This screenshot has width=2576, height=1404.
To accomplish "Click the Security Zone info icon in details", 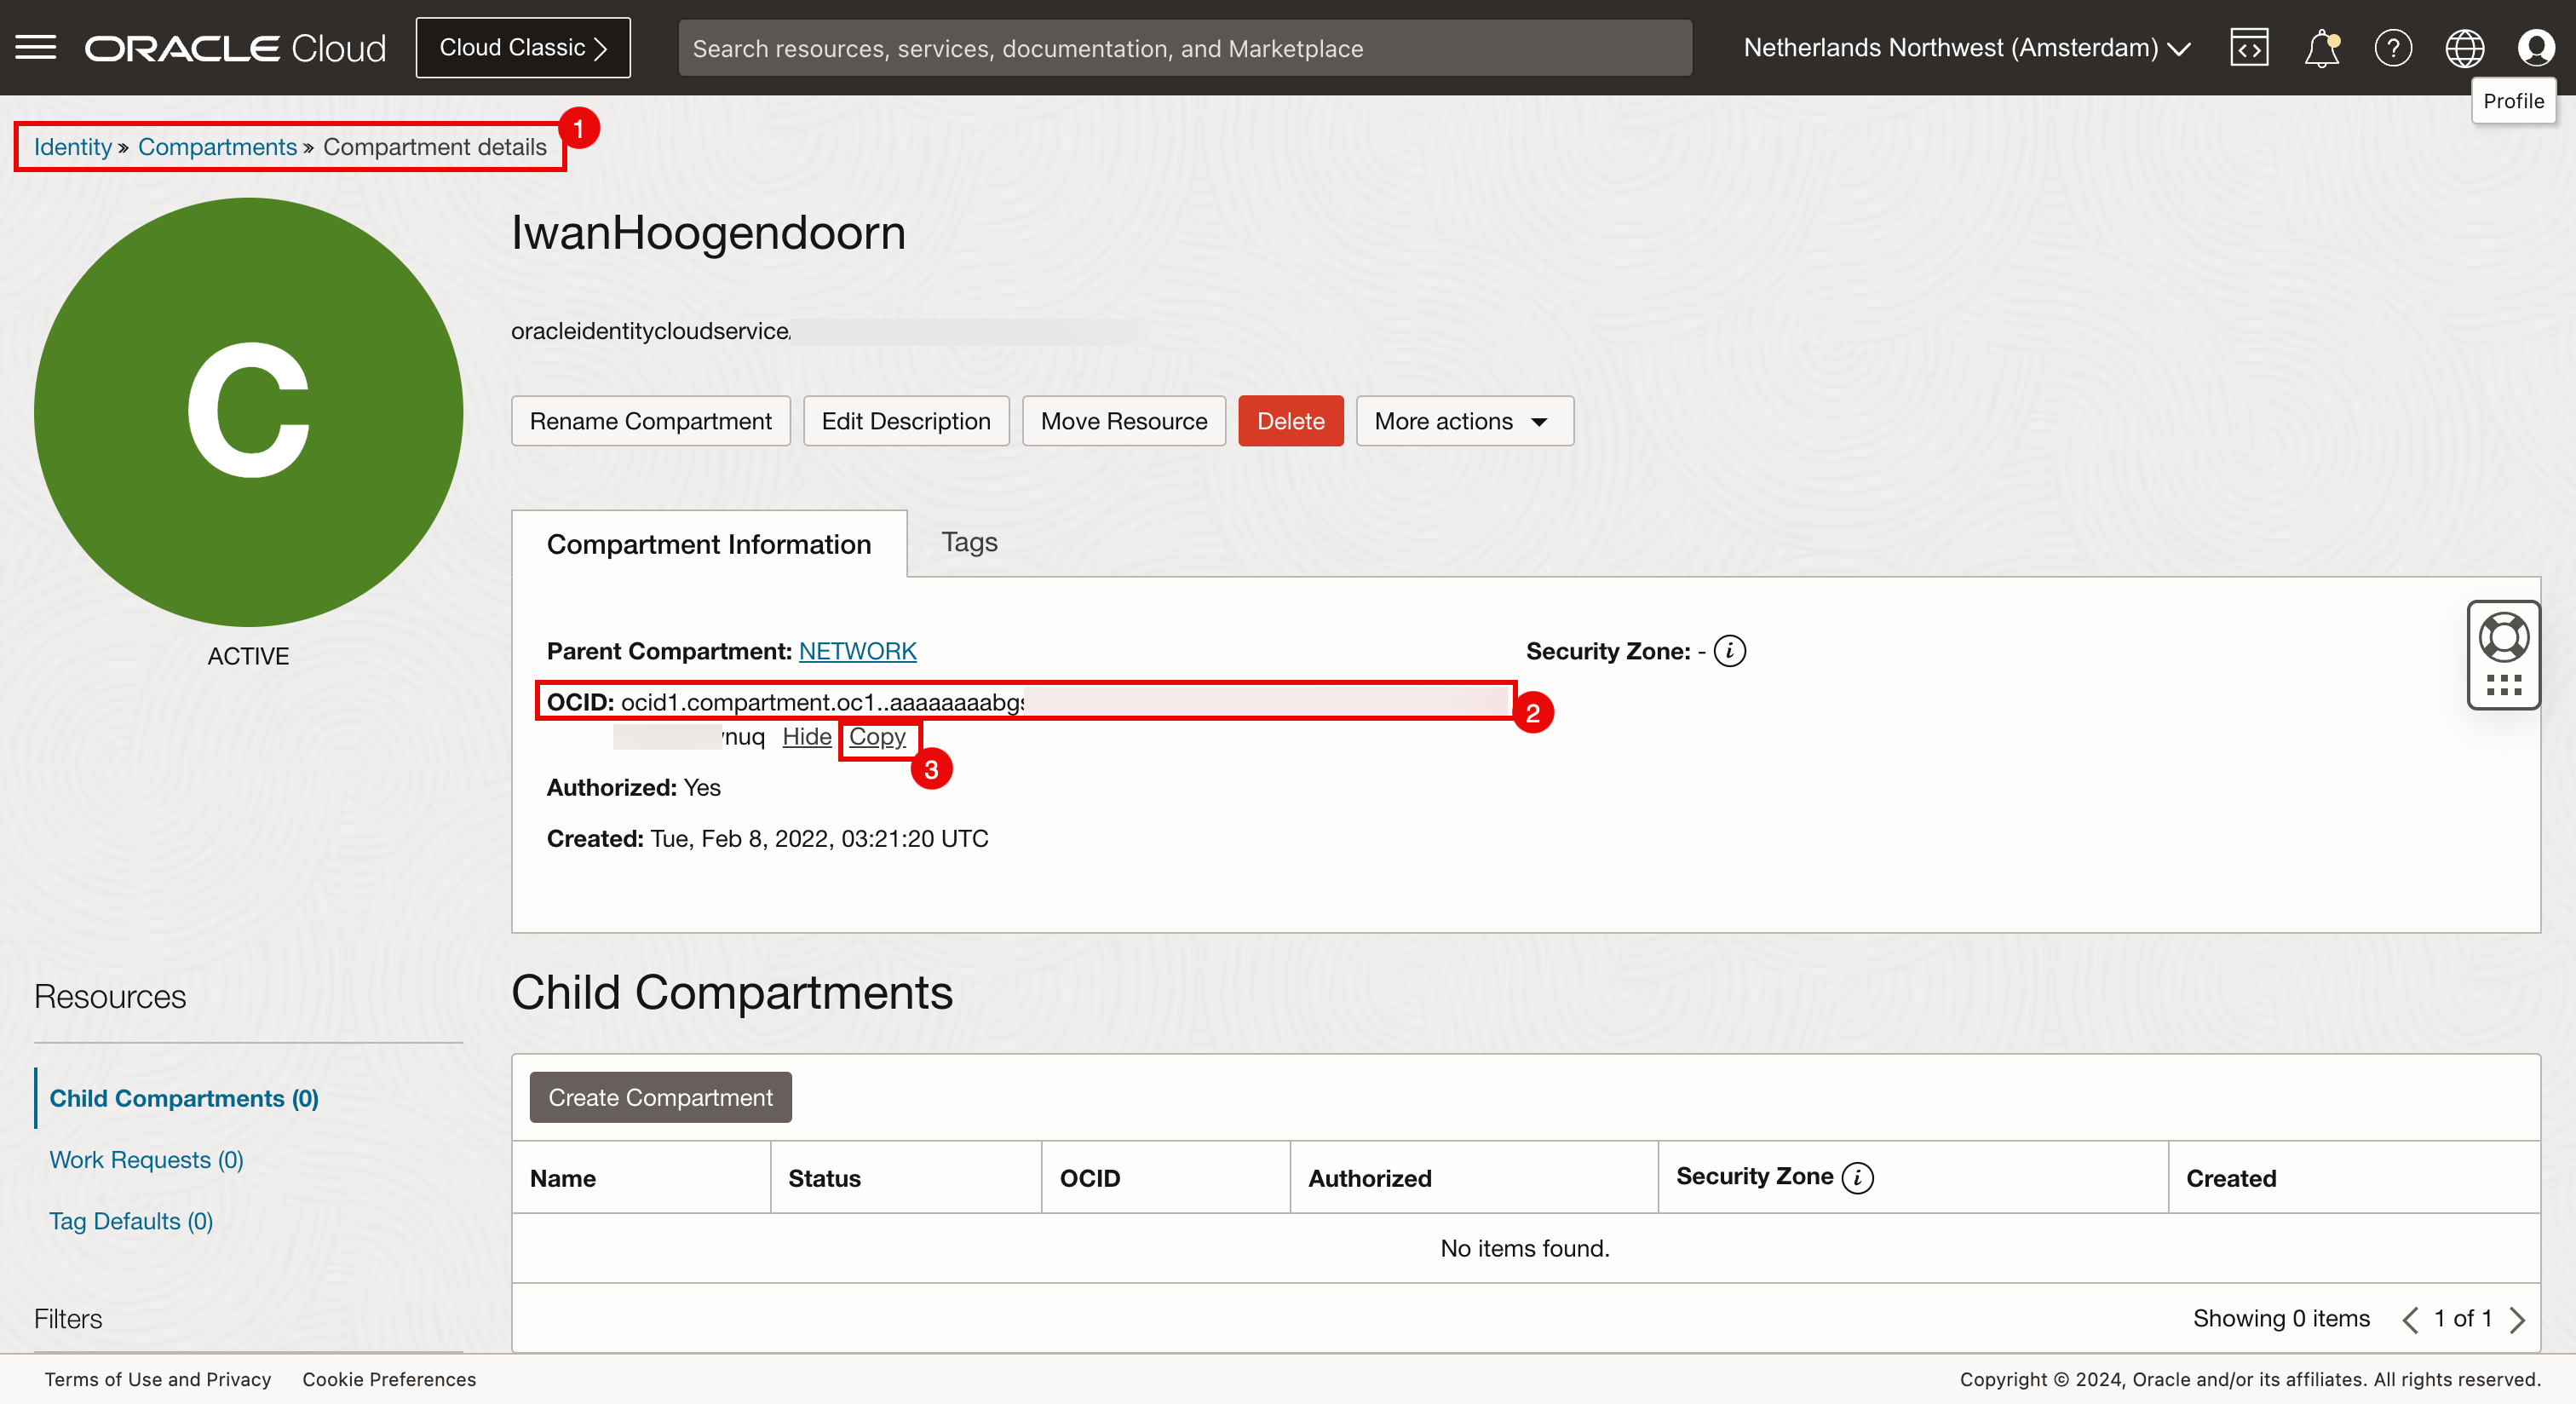I will [1729, 651].
